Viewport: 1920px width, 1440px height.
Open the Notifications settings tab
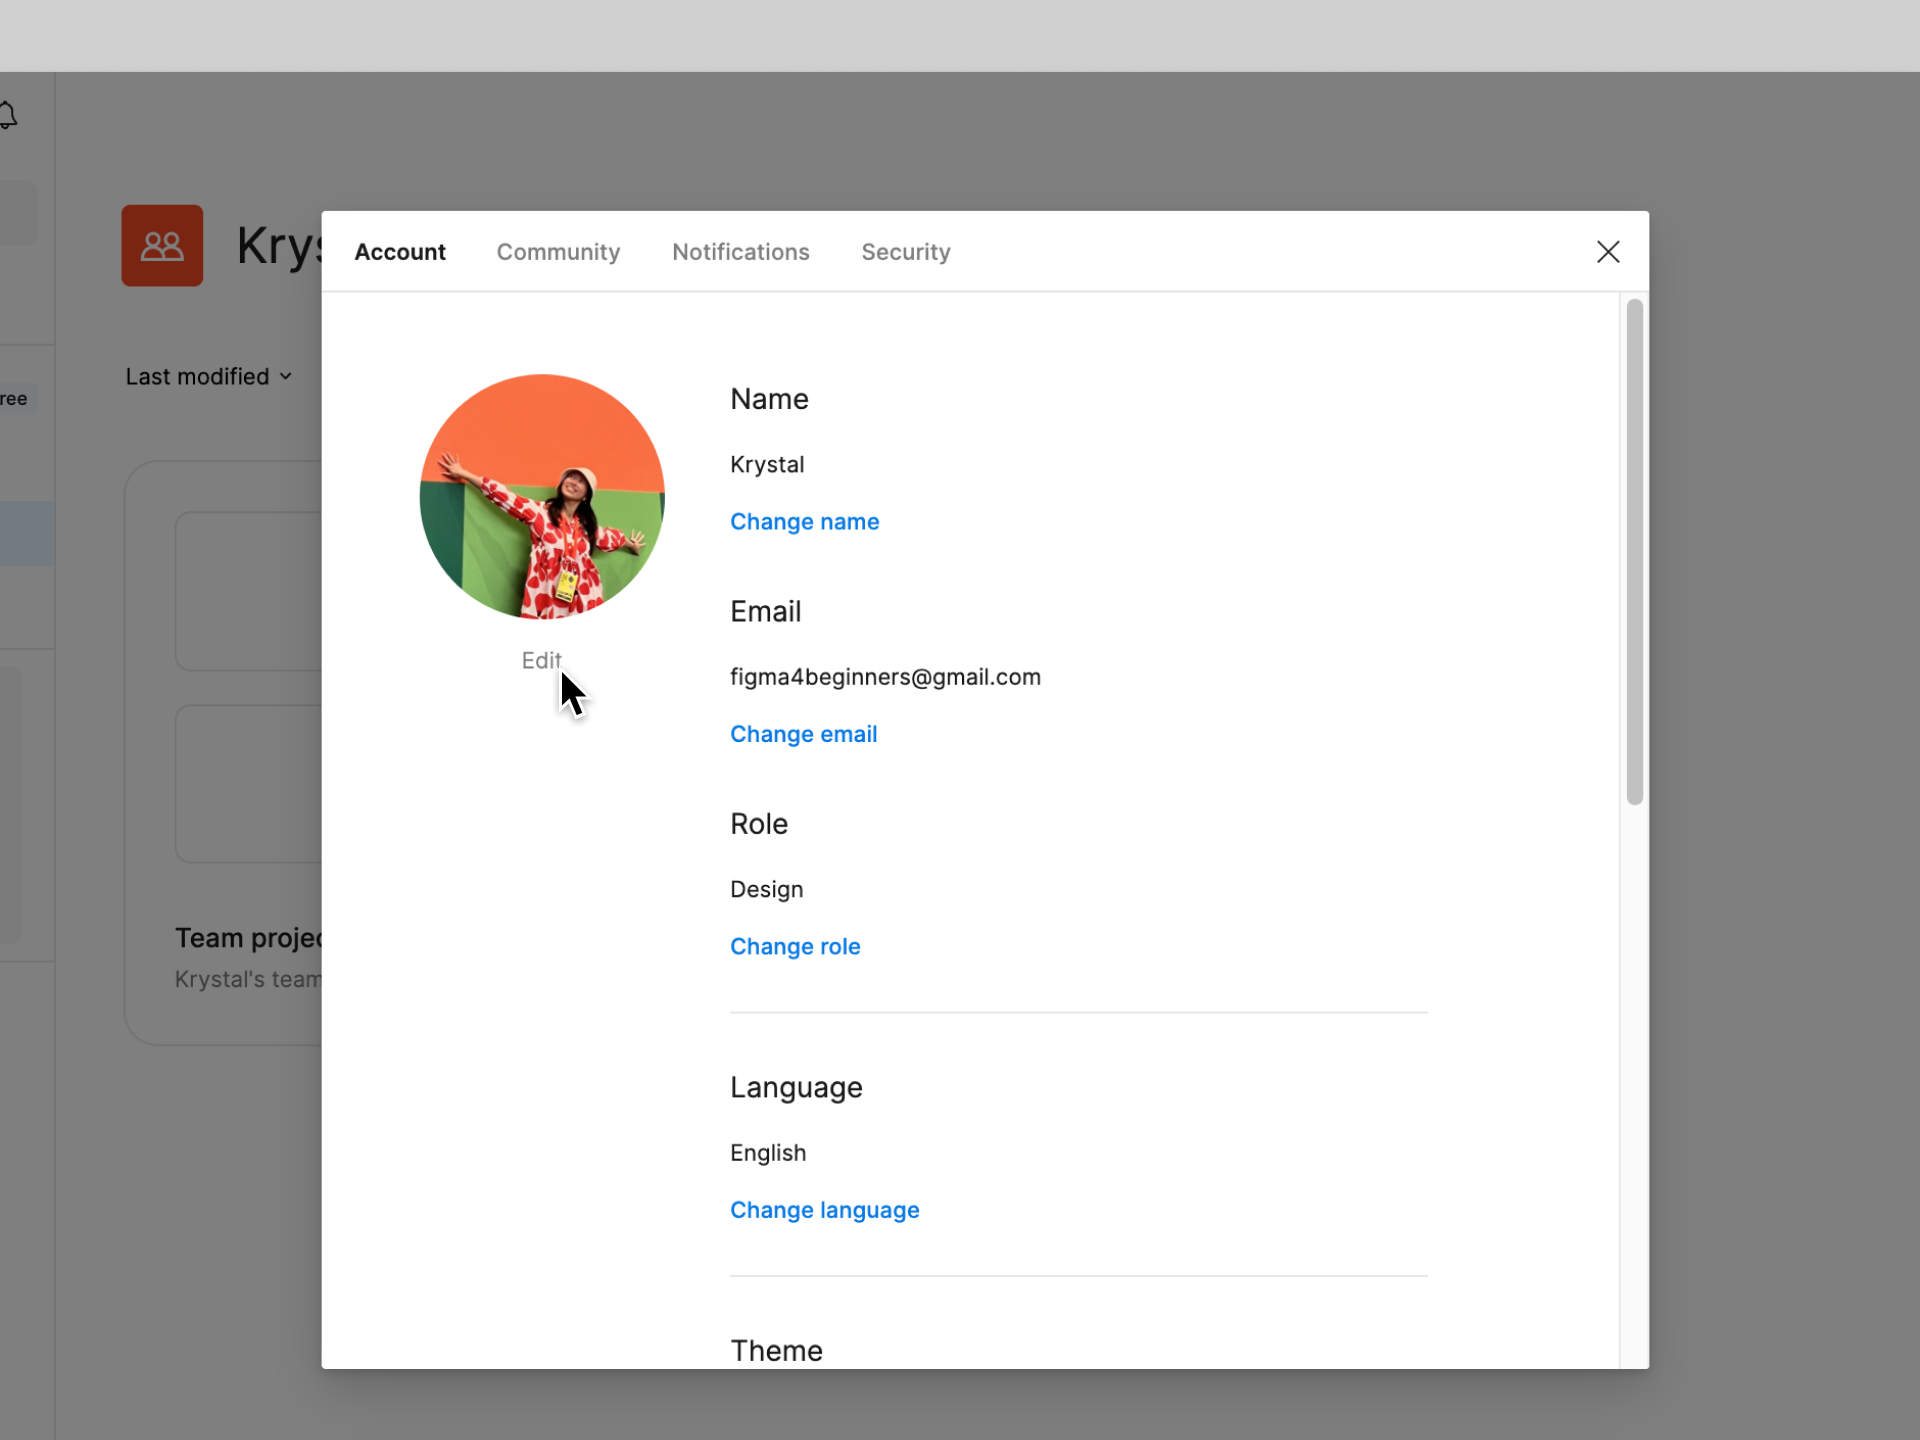740,252
